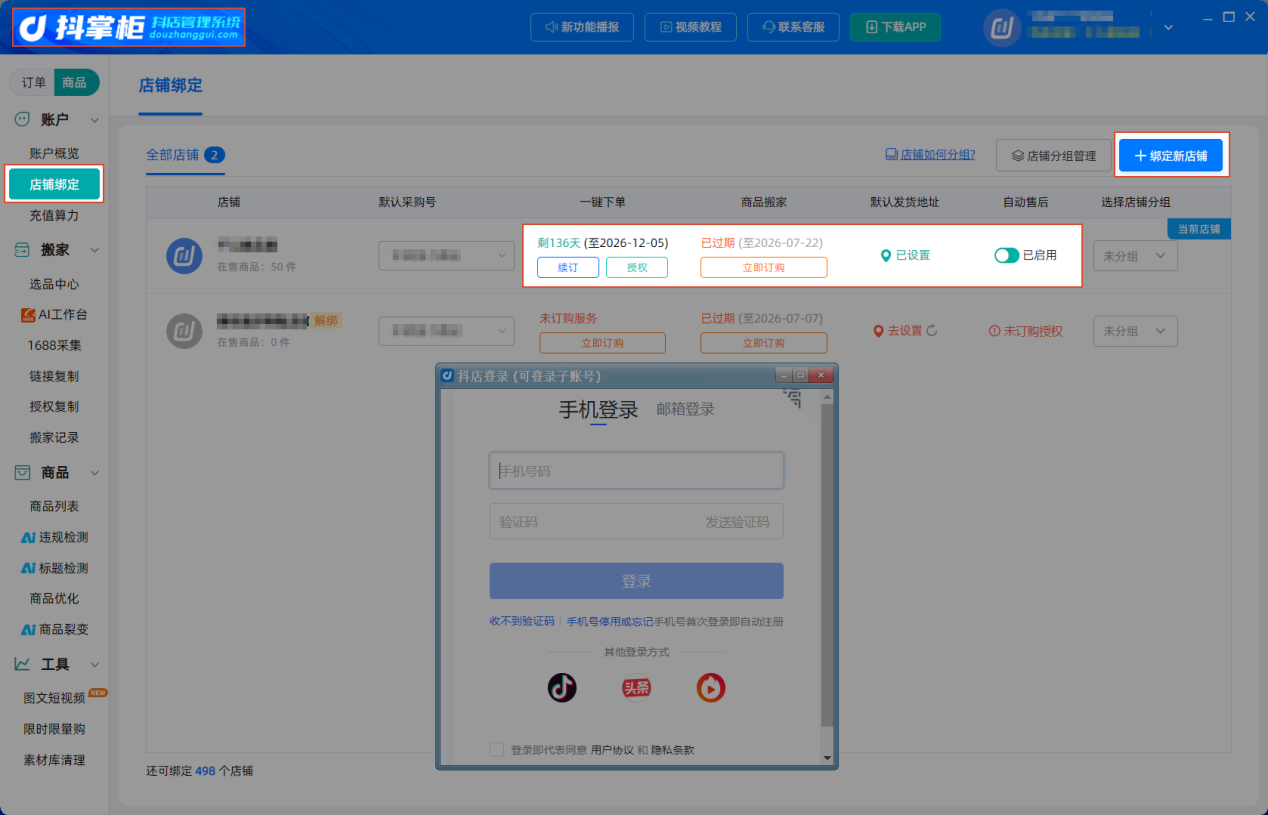
Task: Open 选品中心 in sidebar
Action: coord(54,284)
